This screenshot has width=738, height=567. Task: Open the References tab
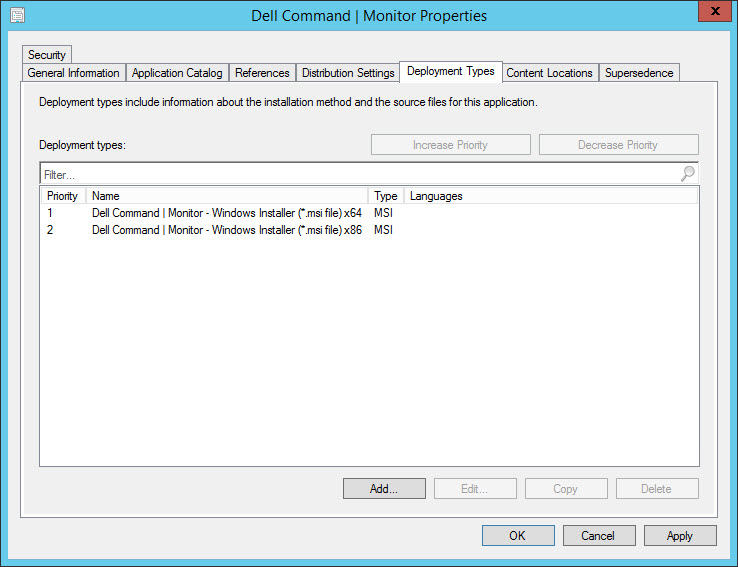click(262, 73)
